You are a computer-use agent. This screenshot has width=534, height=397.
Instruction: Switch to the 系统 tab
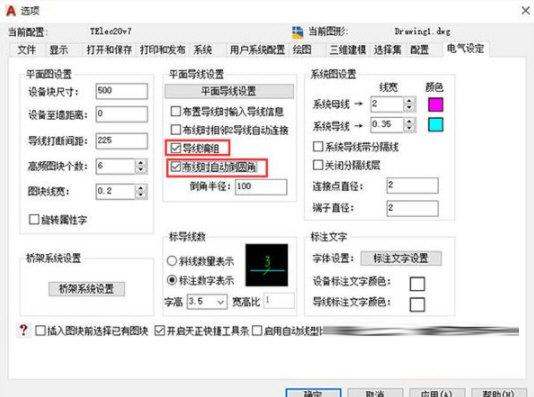click(203, 50)
